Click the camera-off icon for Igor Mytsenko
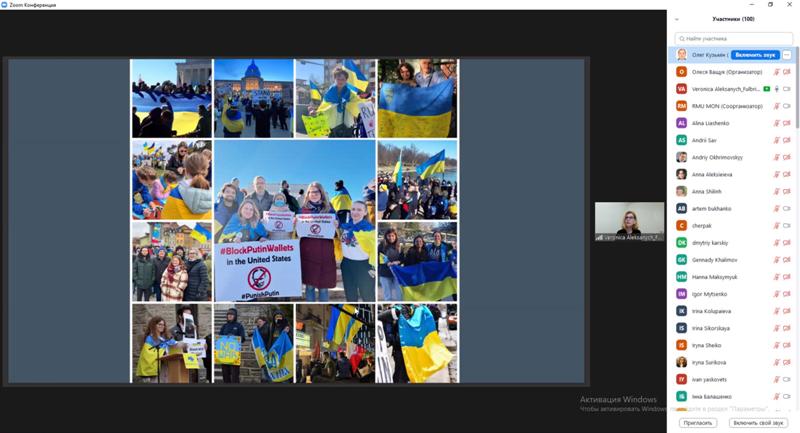Viewport: 800px width, 433px height. tap(787, 294)
